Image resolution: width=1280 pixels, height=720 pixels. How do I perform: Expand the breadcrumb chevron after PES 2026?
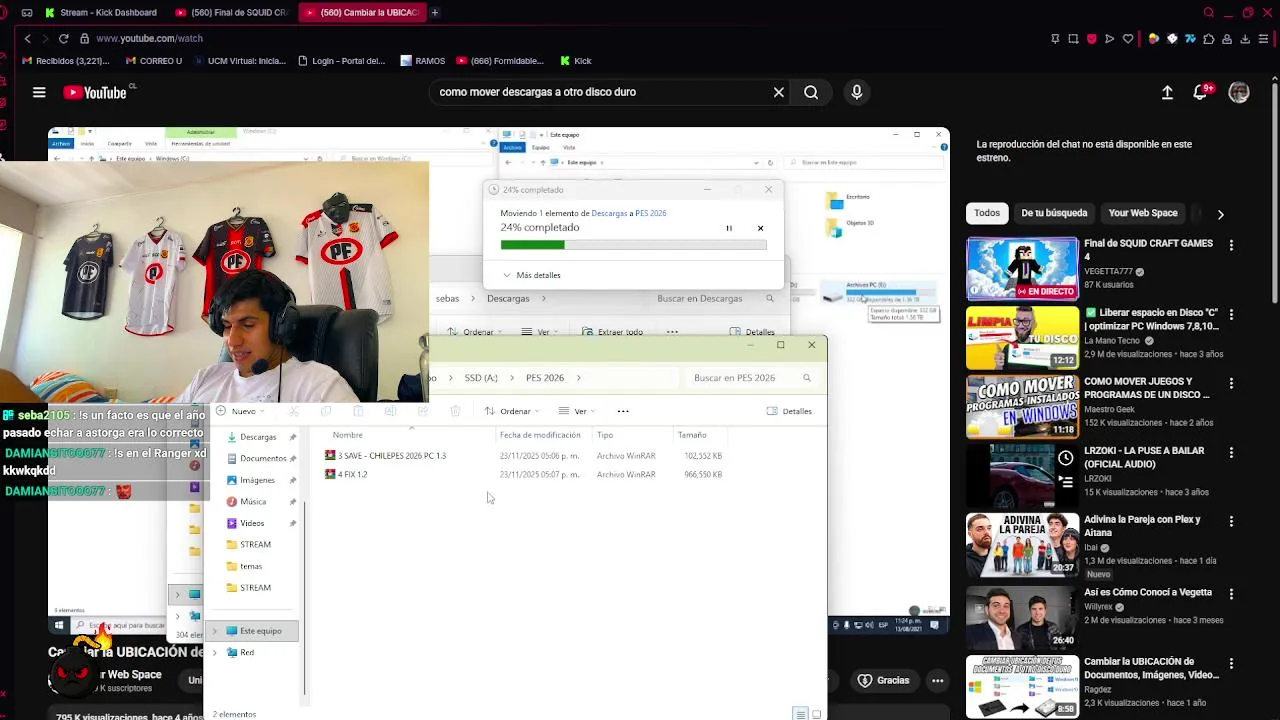point(579,378)
